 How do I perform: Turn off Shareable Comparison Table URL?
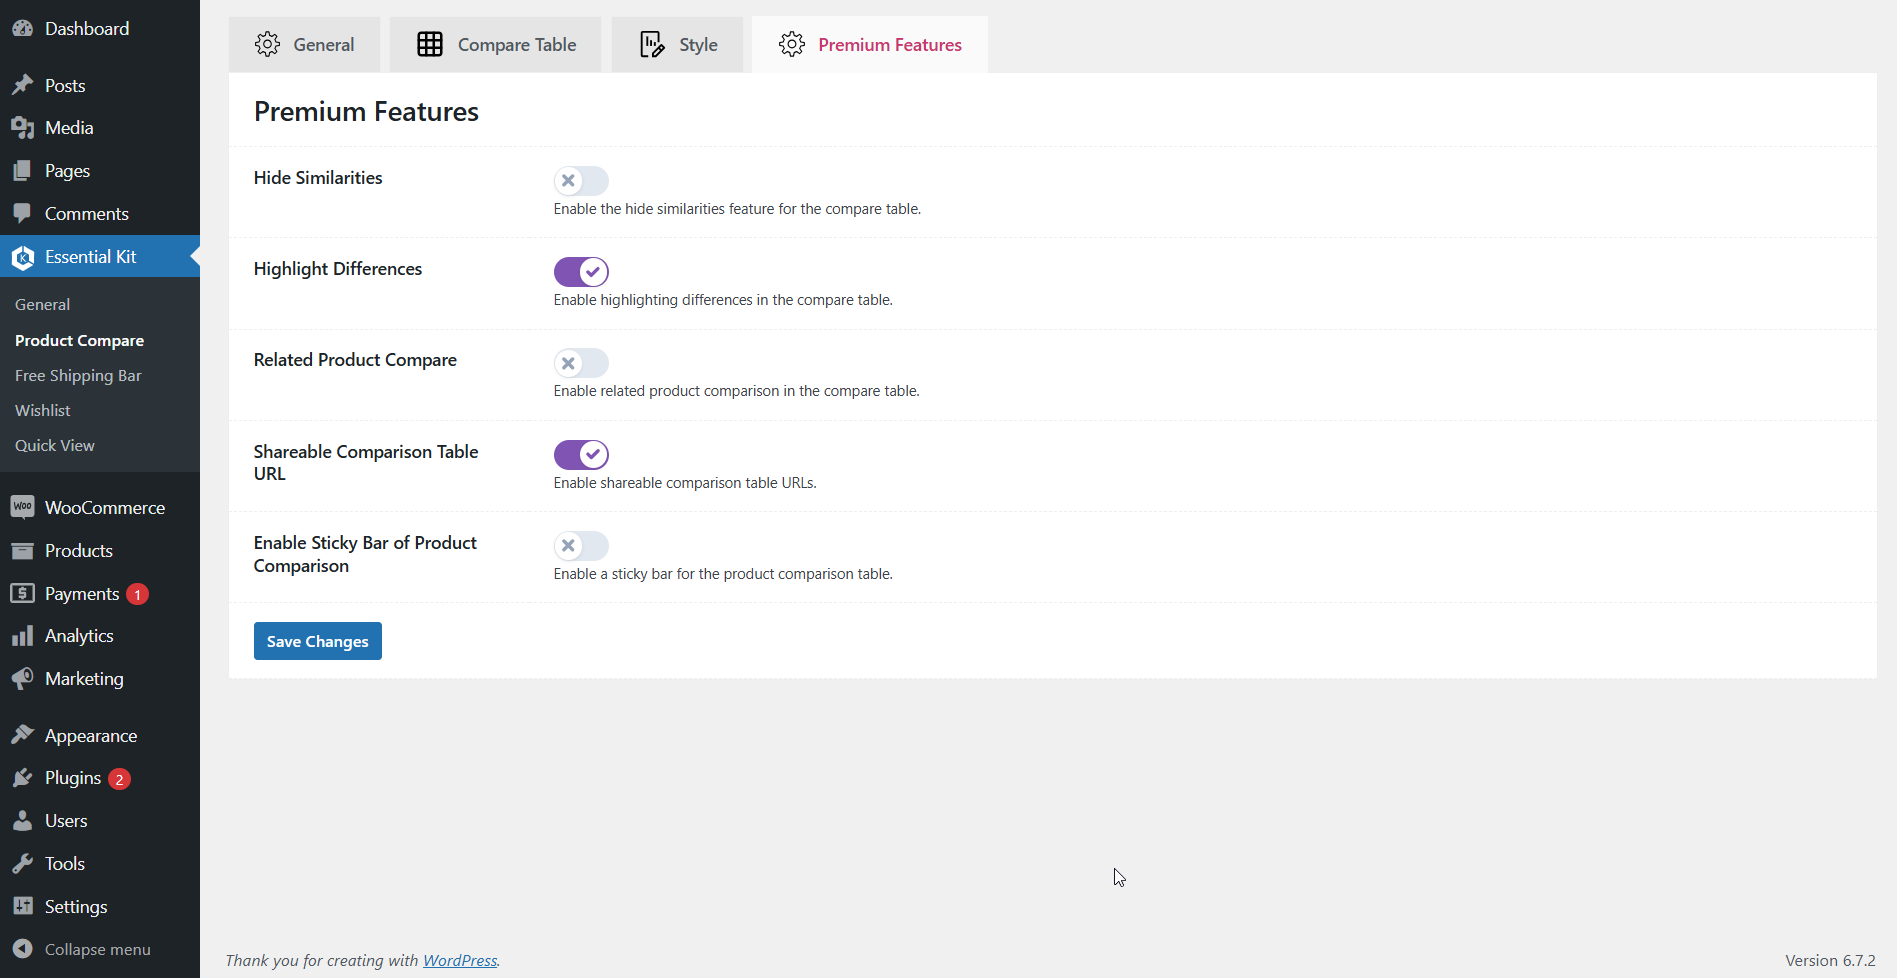[x=581, y=455]
